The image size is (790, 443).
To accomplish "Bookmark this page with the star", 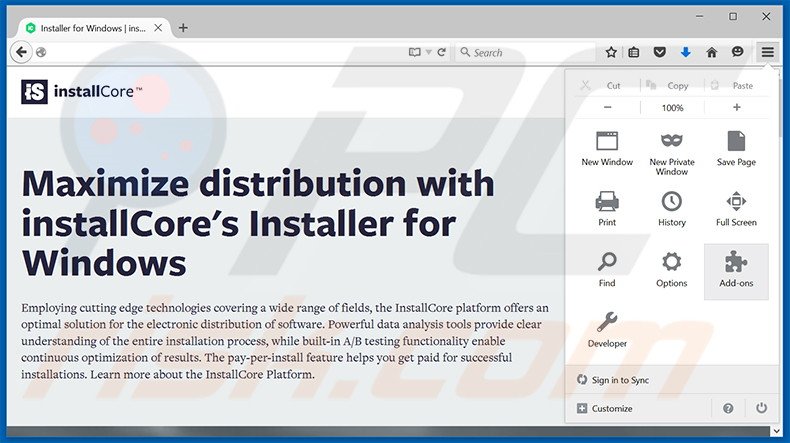I will 611,52.
